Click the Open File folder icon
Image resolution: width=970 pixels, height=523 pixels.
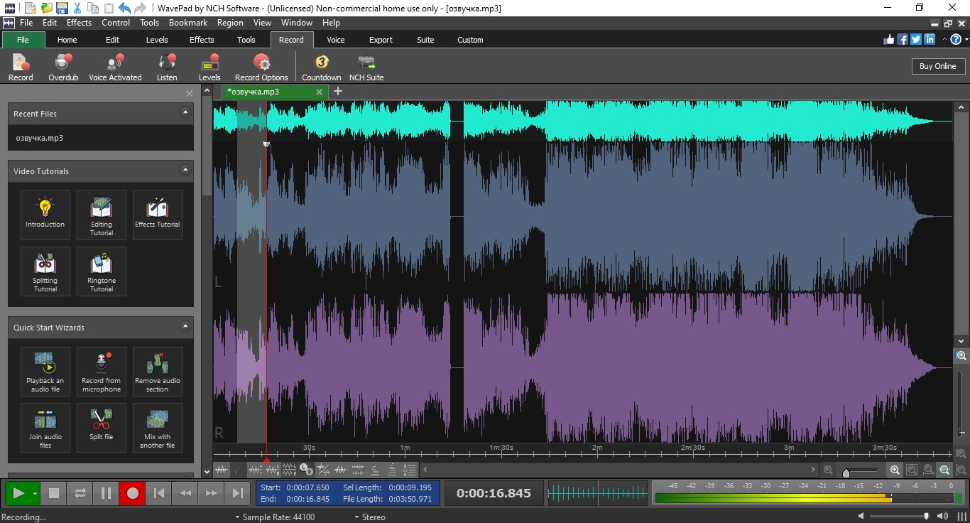(x=46, y=8)
